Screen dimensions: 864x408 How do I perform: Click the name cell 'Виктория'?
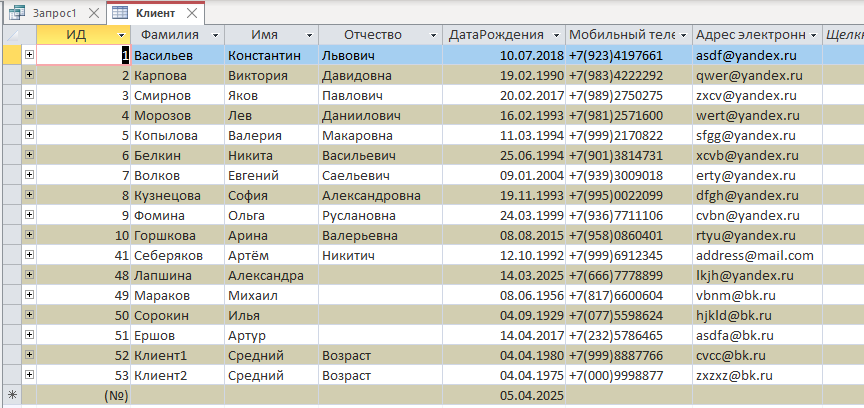coord(271,76)
